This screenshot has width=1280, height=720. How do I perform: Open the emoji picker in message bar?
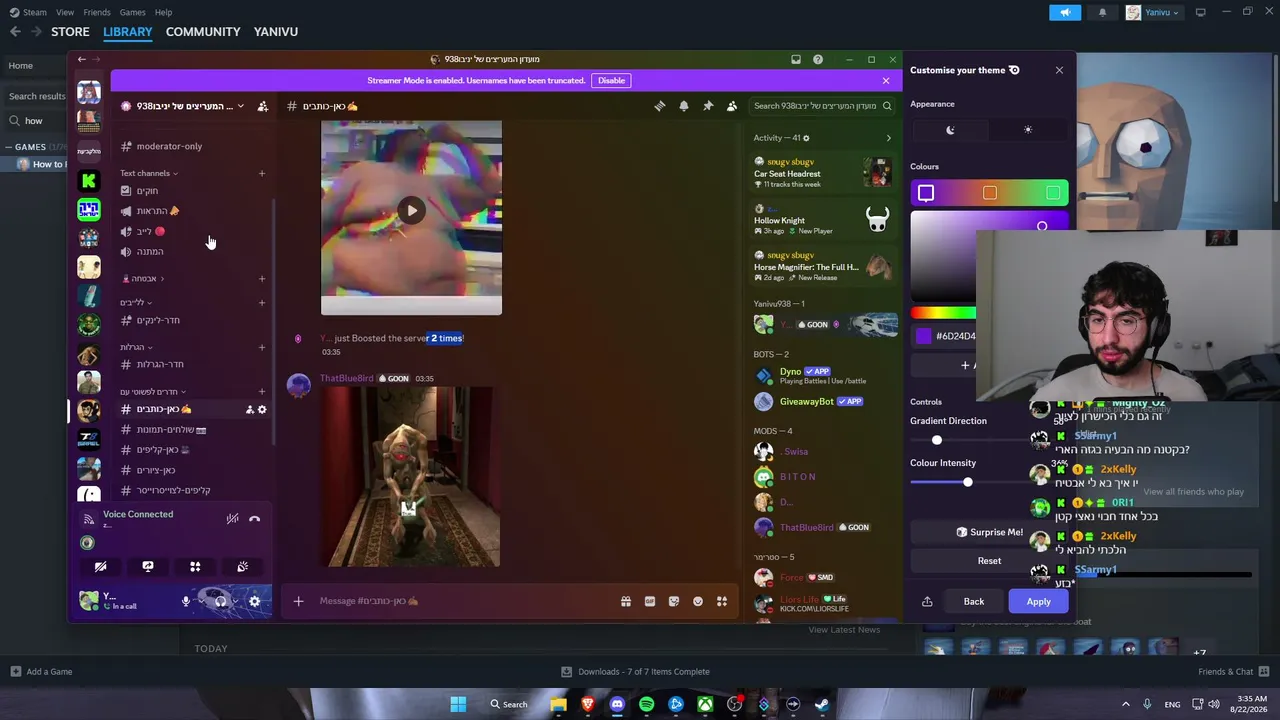click(698, 601)
